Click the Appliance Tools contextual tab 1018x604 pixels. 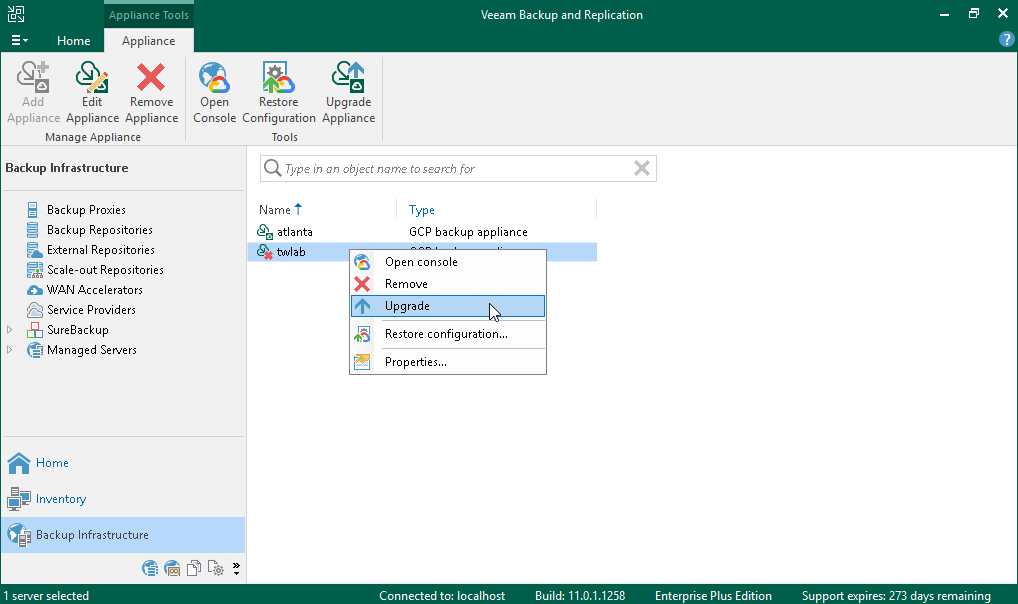[149, 15]
